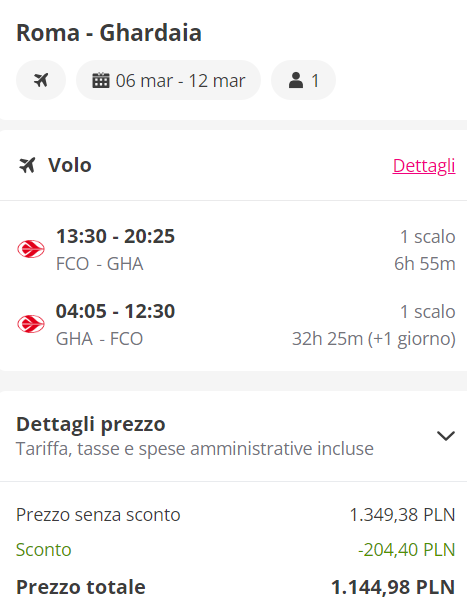Screen dimensions: 467x606
Task: Click the Dettagli prezzo heading
Action: click(91, 424)
